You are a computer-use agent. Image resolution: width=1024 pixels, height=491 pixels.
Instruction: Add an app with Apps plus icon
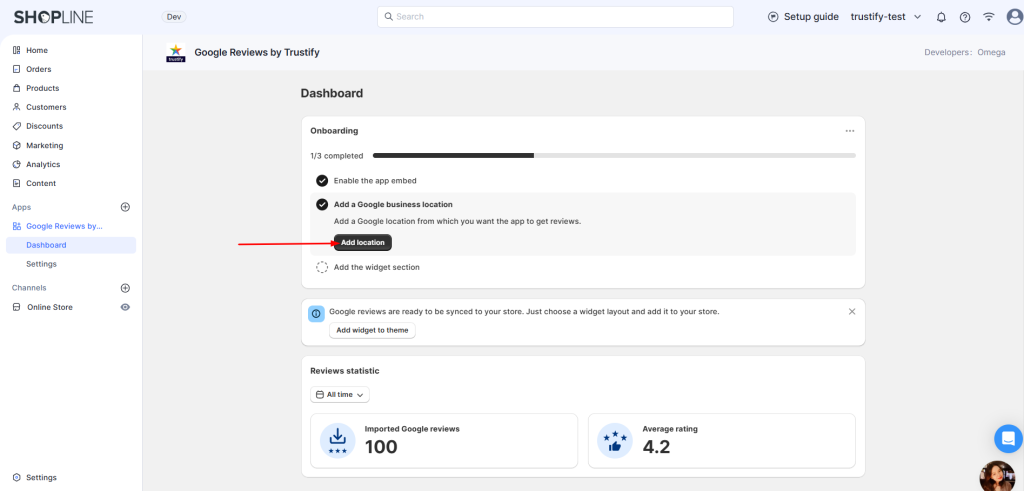click(125, 207)
